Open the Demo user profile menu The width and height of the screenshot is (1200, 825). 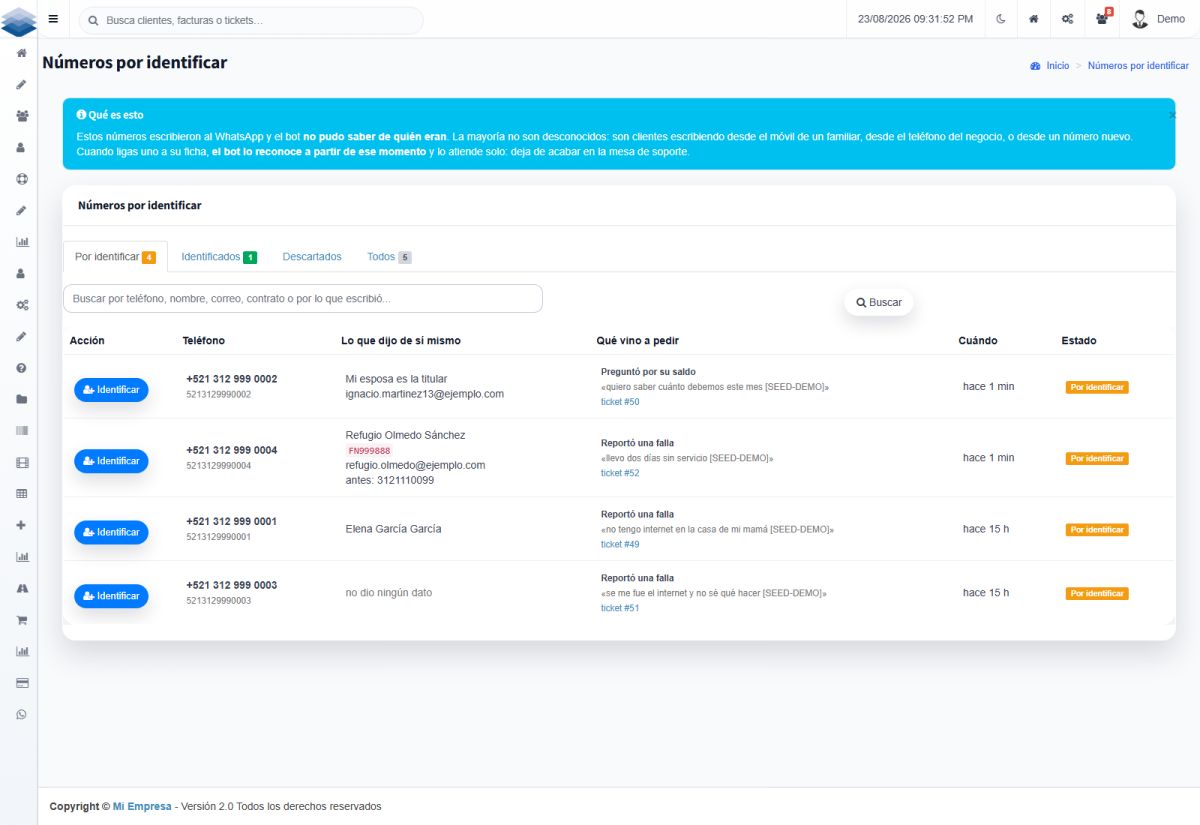click(x=1158, y=19)
